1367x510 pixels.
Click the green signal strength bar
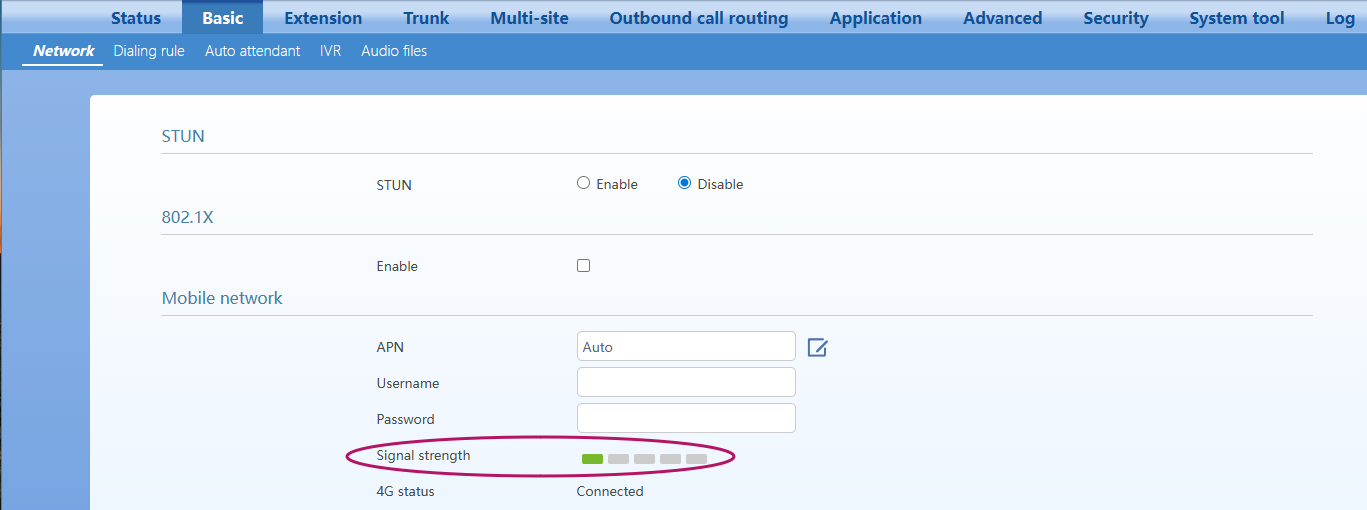(592, 459)
